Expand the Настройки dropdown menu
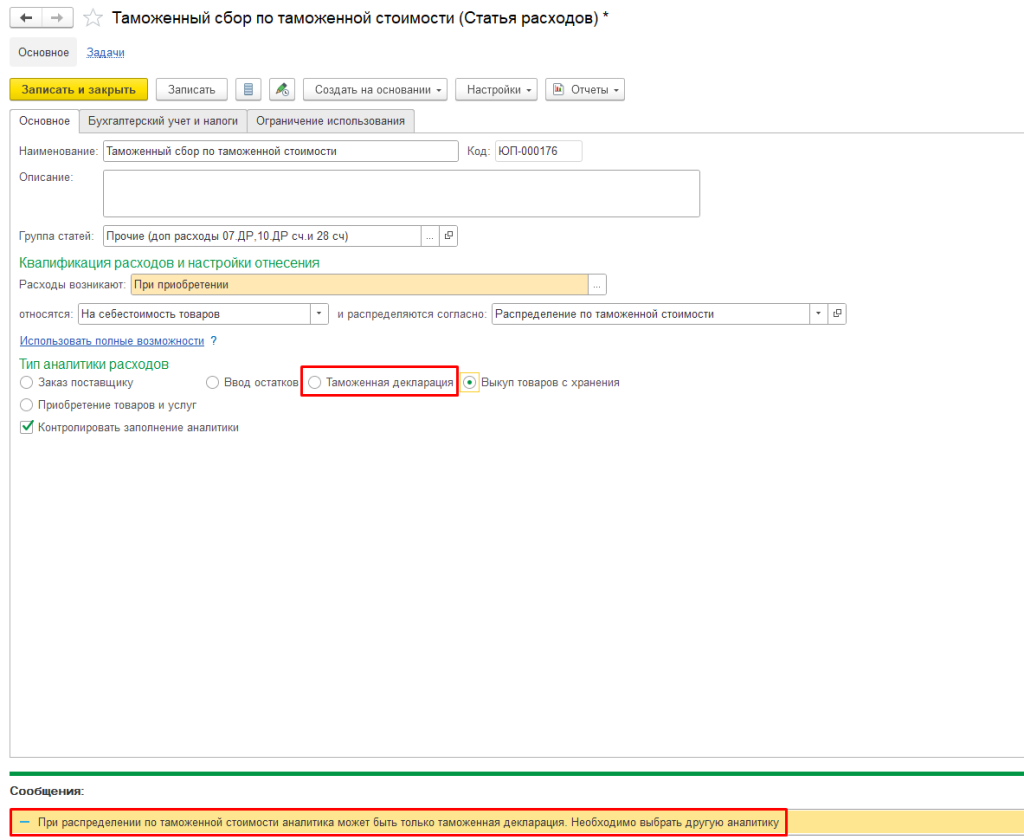 tap(496, 90)
